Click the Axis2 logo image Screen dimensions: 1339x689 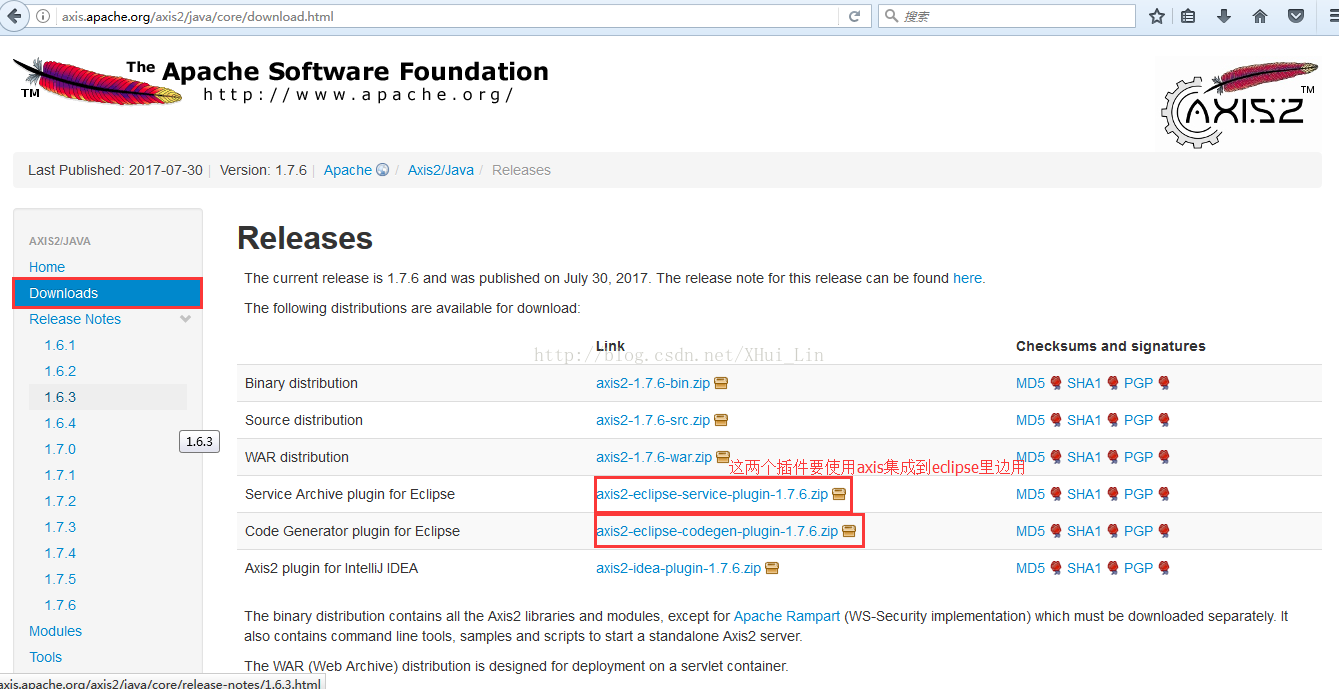click(x=1240, y=104)
